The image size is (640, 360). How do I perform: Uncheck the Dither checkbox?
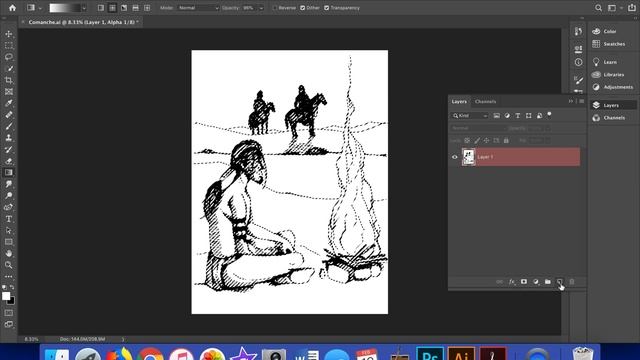[302, 8]
